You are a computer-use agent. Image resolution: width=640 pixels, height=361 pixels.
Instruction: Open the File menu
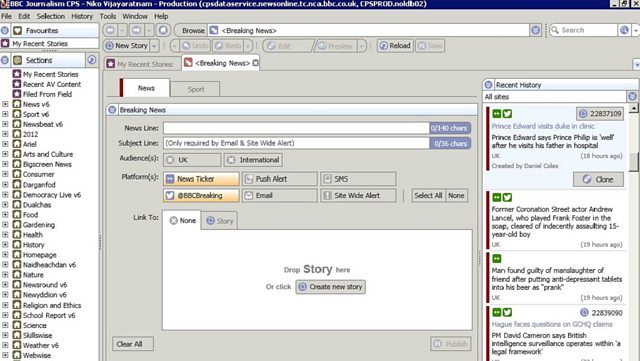tap(7, 16)
